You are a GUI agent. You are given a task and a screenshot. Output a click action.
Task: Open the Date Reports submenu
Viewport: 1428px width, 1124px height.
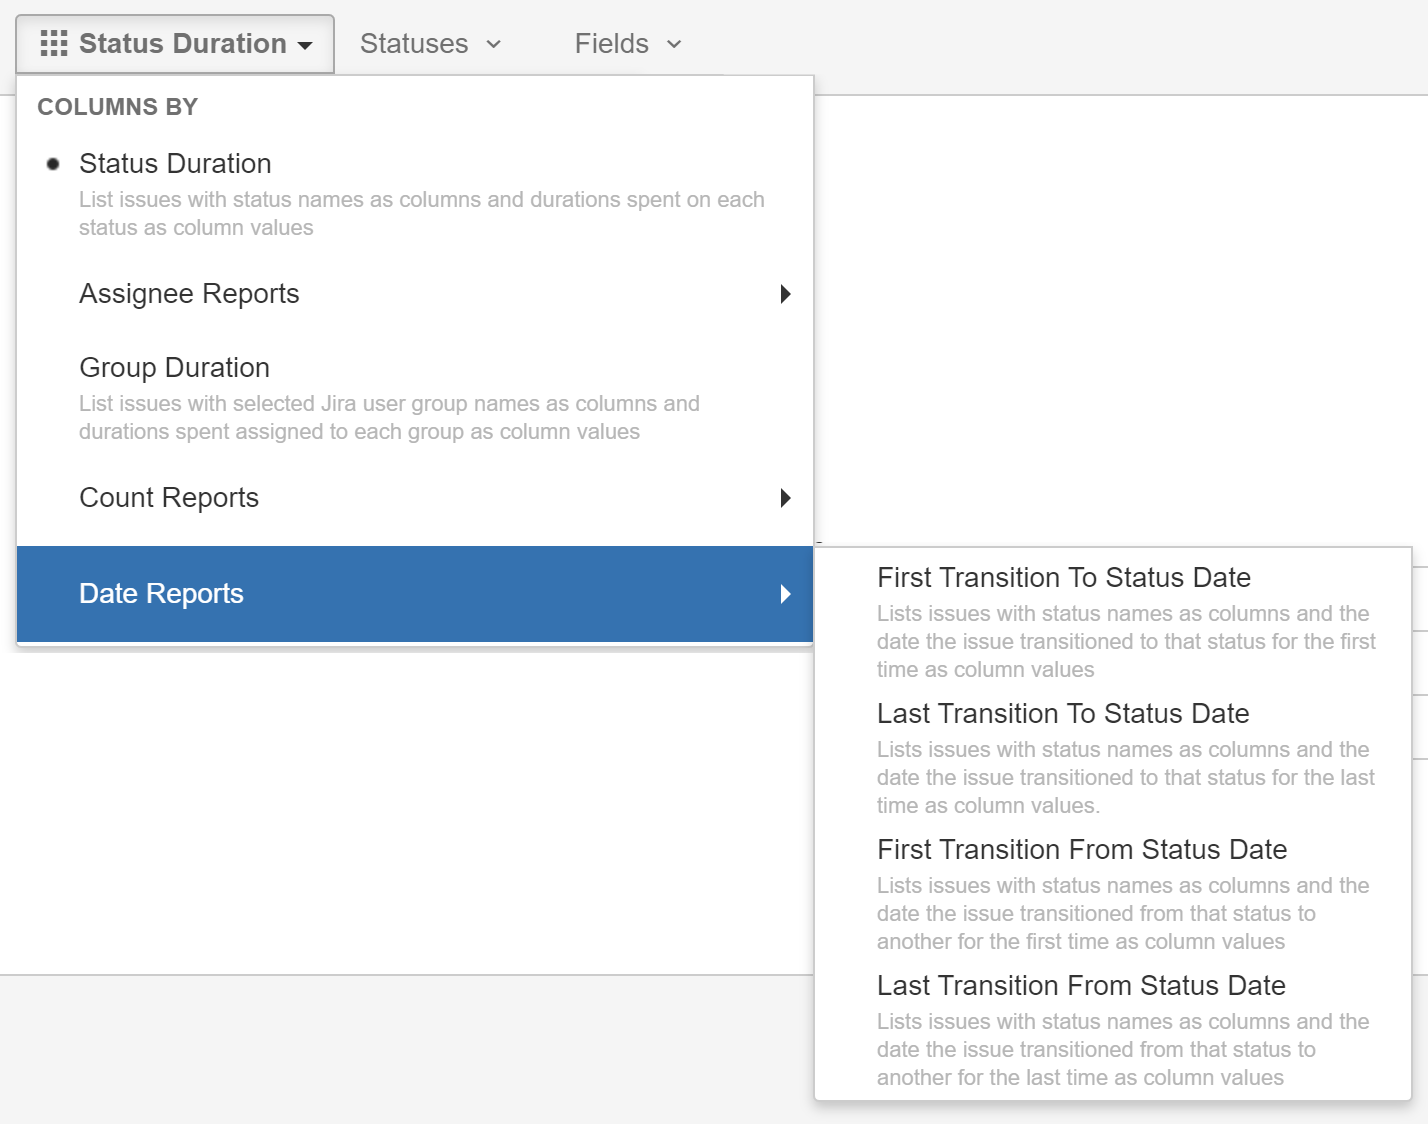pyautogui.click(x=161, y=594)
